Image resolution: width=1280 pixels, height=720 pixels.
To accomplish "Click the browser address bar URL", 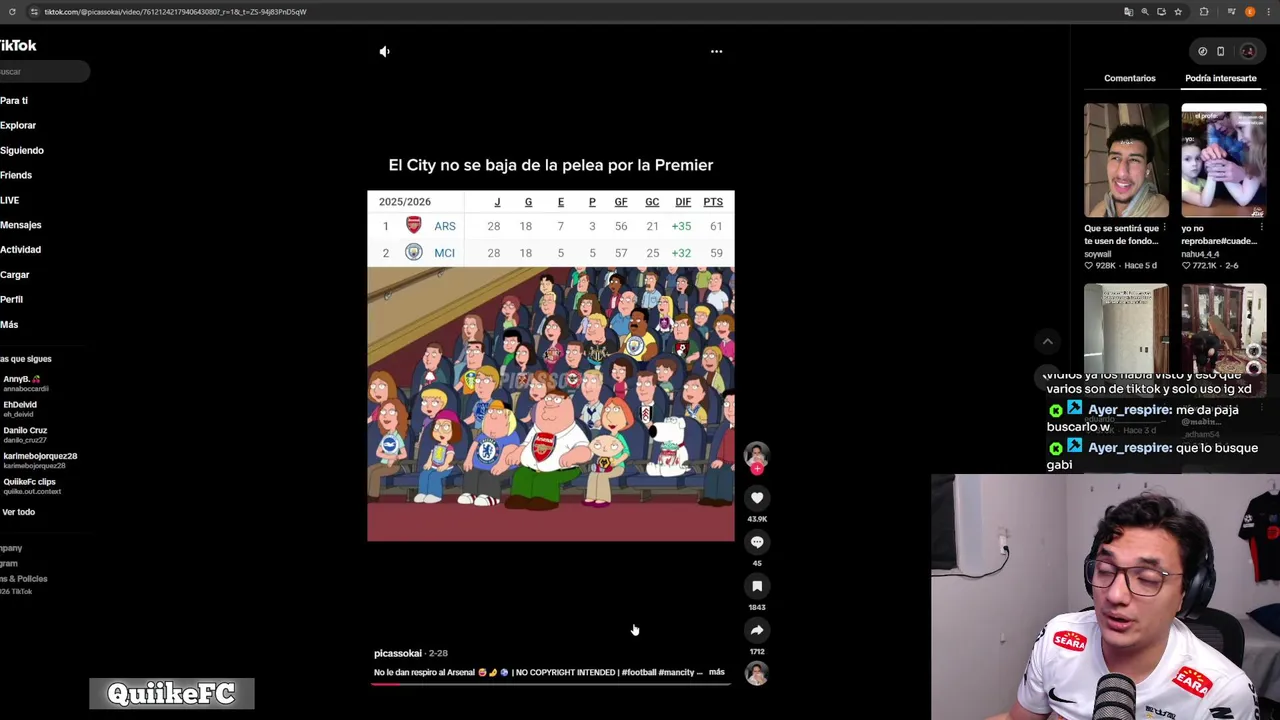I will 175,12.
